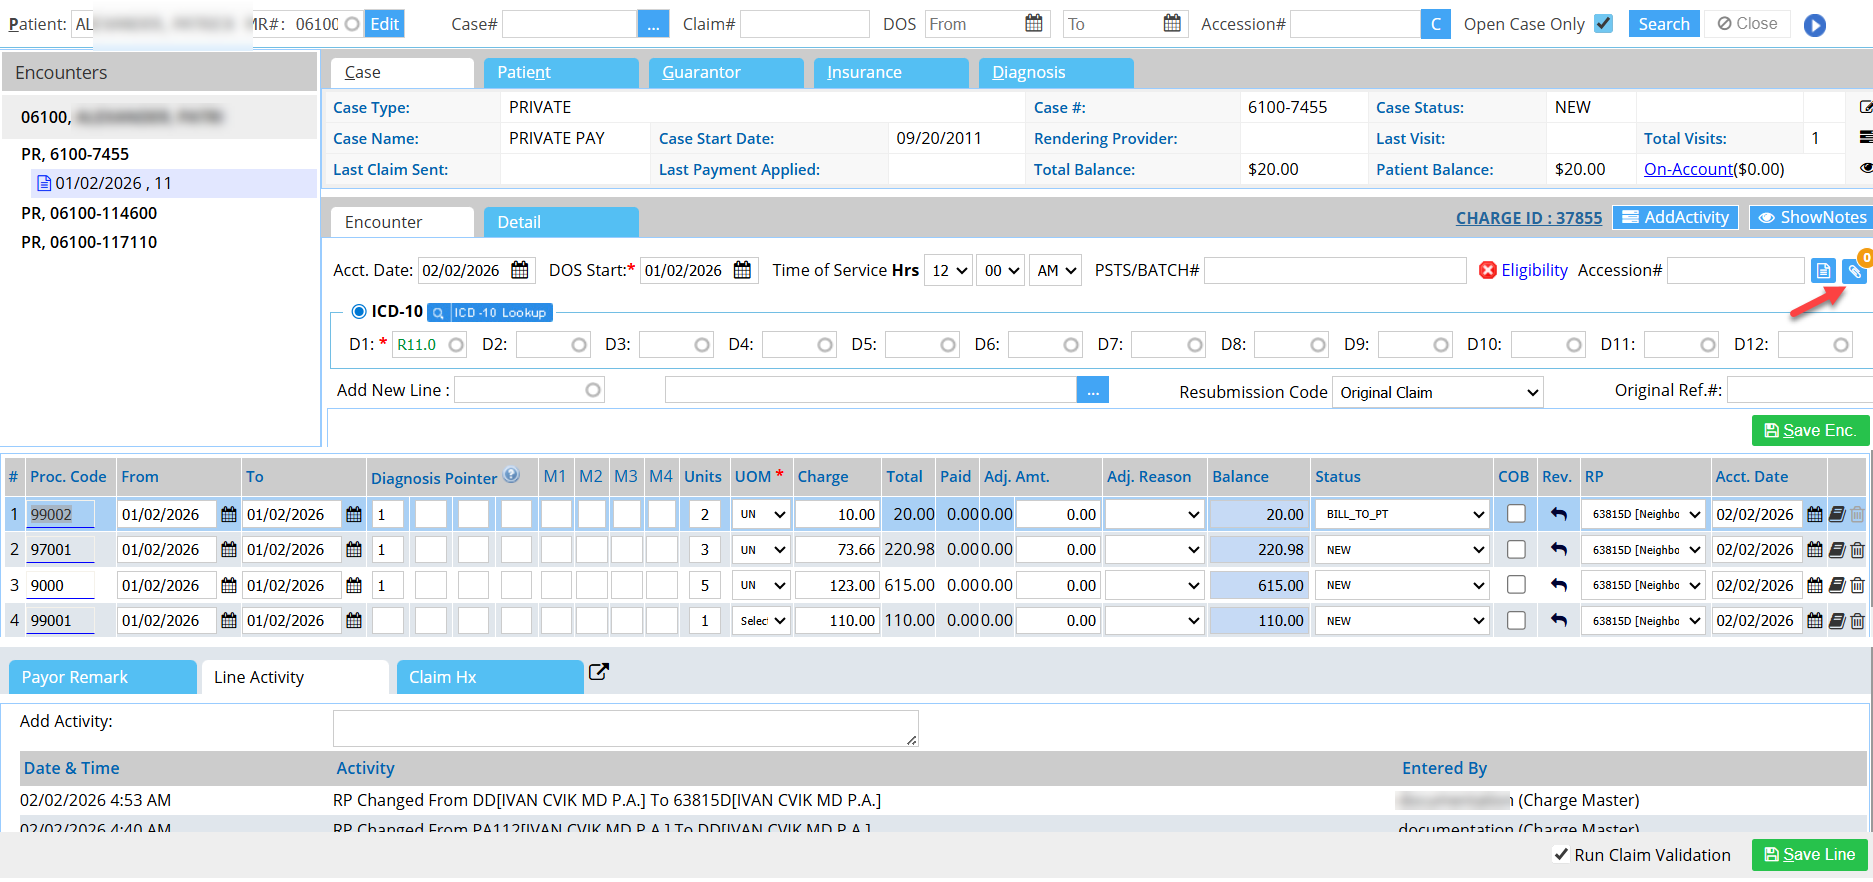The width and height of the screenshot is (1873, 882).
Task: Expand the Resubmission Code dropdown
Action: tap(1437, 393)
